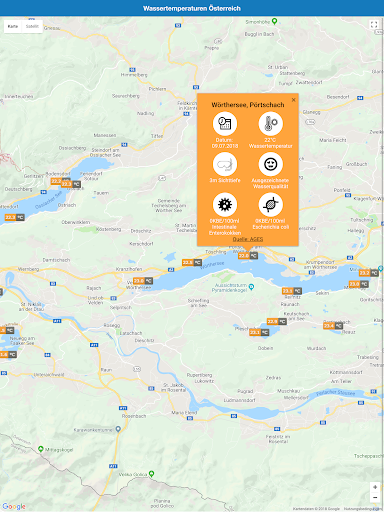Click the Aussichtsturm Pyramidenkogel place pin
The height and width of the screenshot is (512, 384).
pyautogui.click(x=252, y=286)
